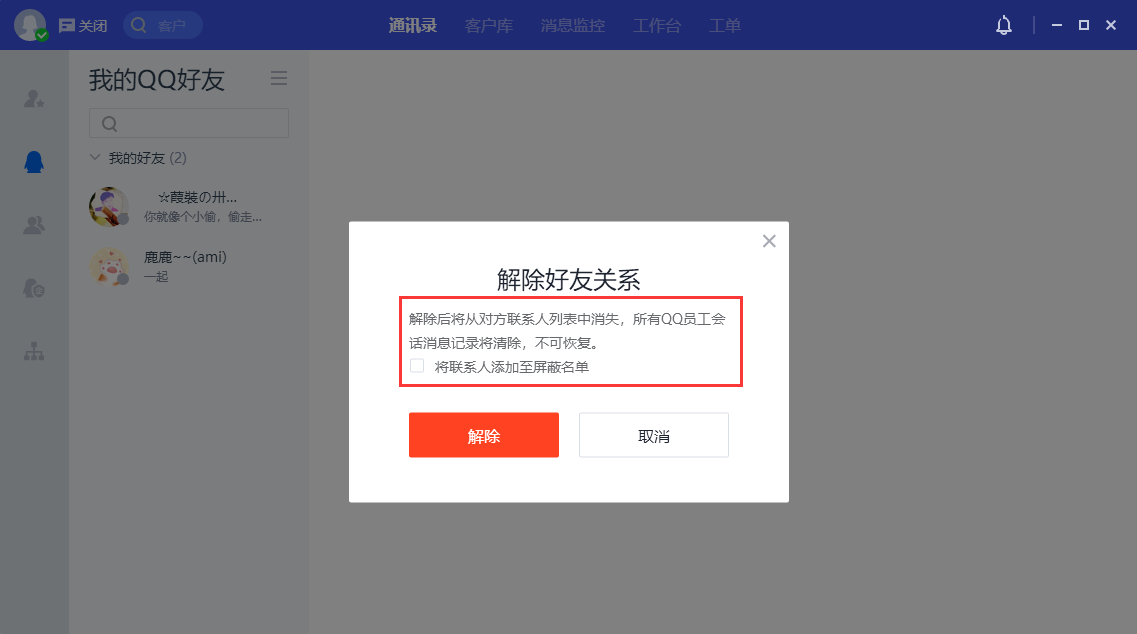Image resolution: width=1137 pixels, height=634 pixels.
Task: Select the QQ penguin friends sidebar icon
Action: pyautogui.click(x=34, y=162)
